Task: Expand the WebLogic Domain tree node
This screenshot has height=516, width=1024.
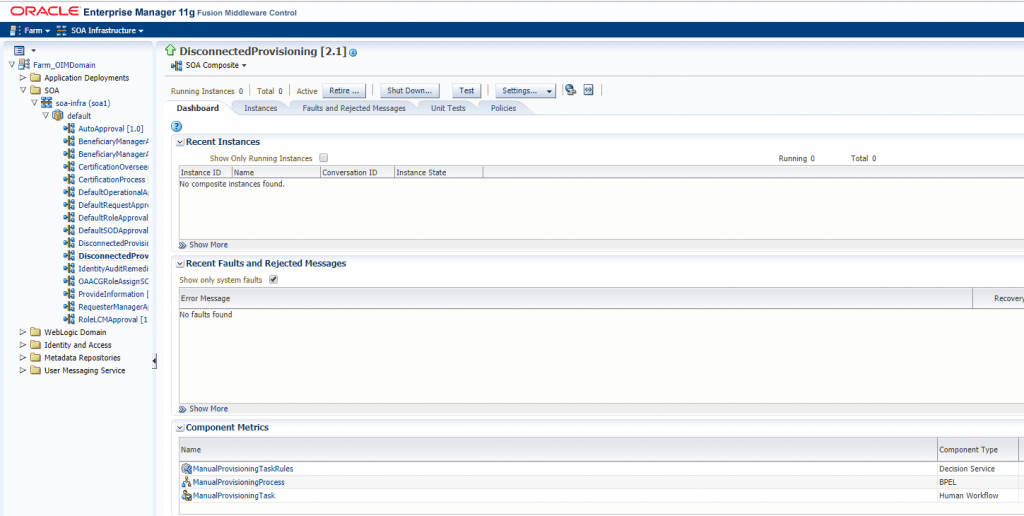Action: tap(24, 332)
